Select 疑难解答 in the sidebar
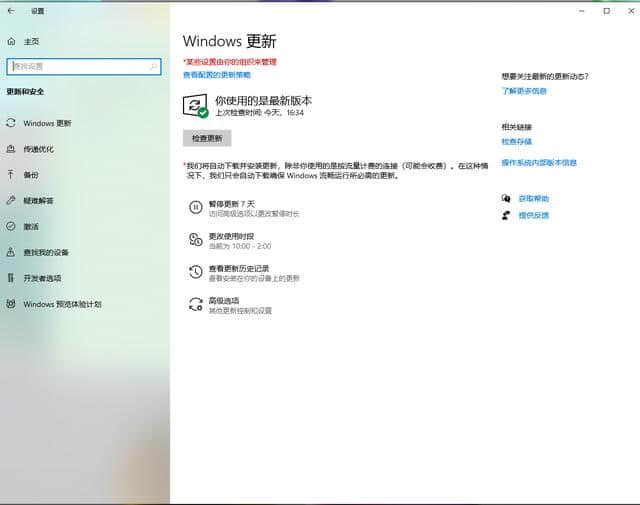The height and width of the screenshot is (505, 640). 38,200
